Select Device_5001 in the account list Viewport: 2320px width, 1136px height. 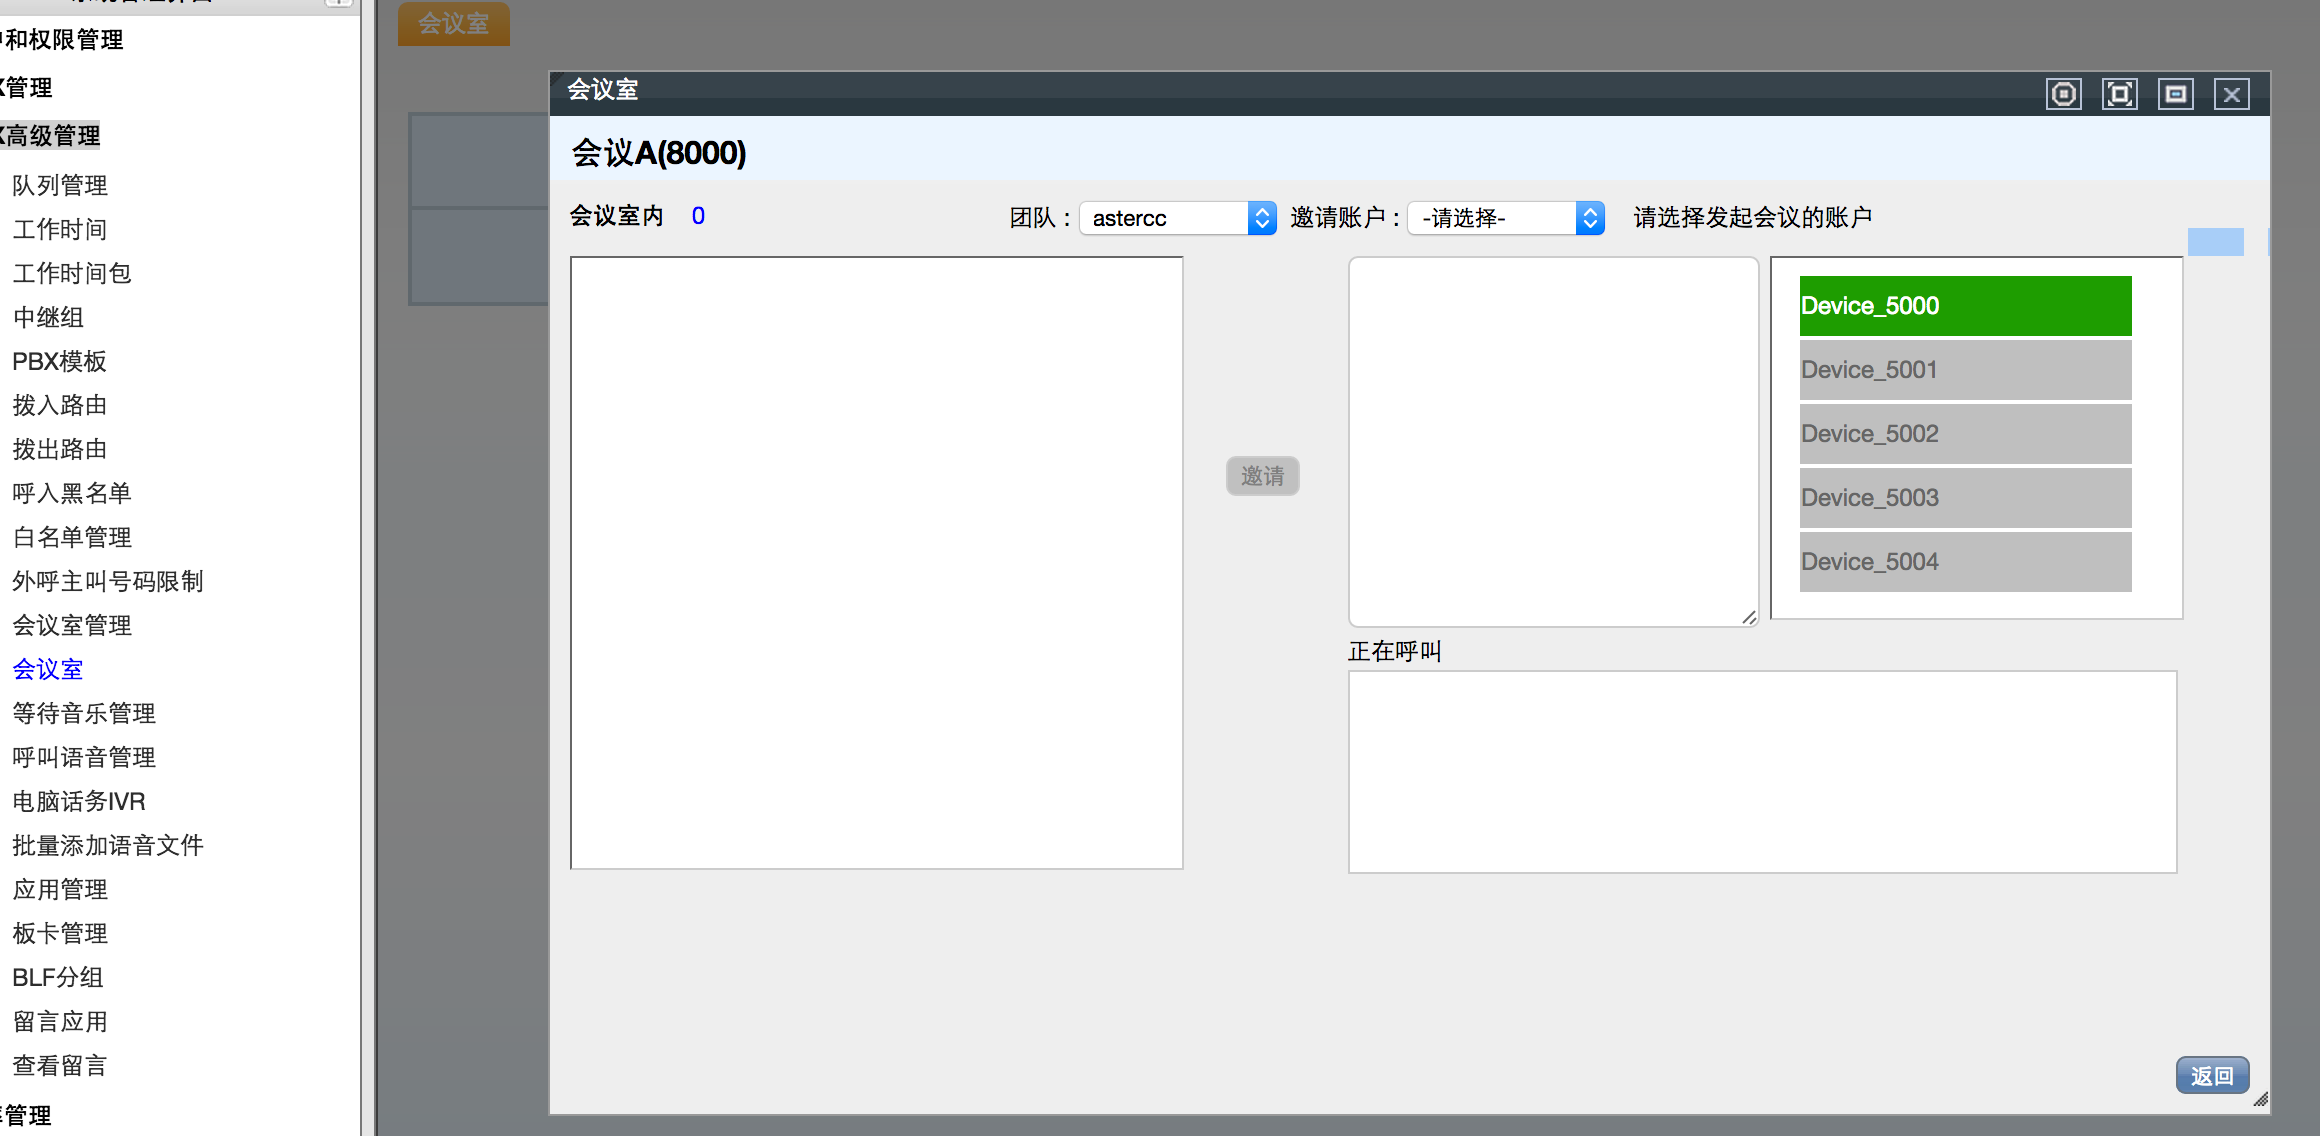1964,370
